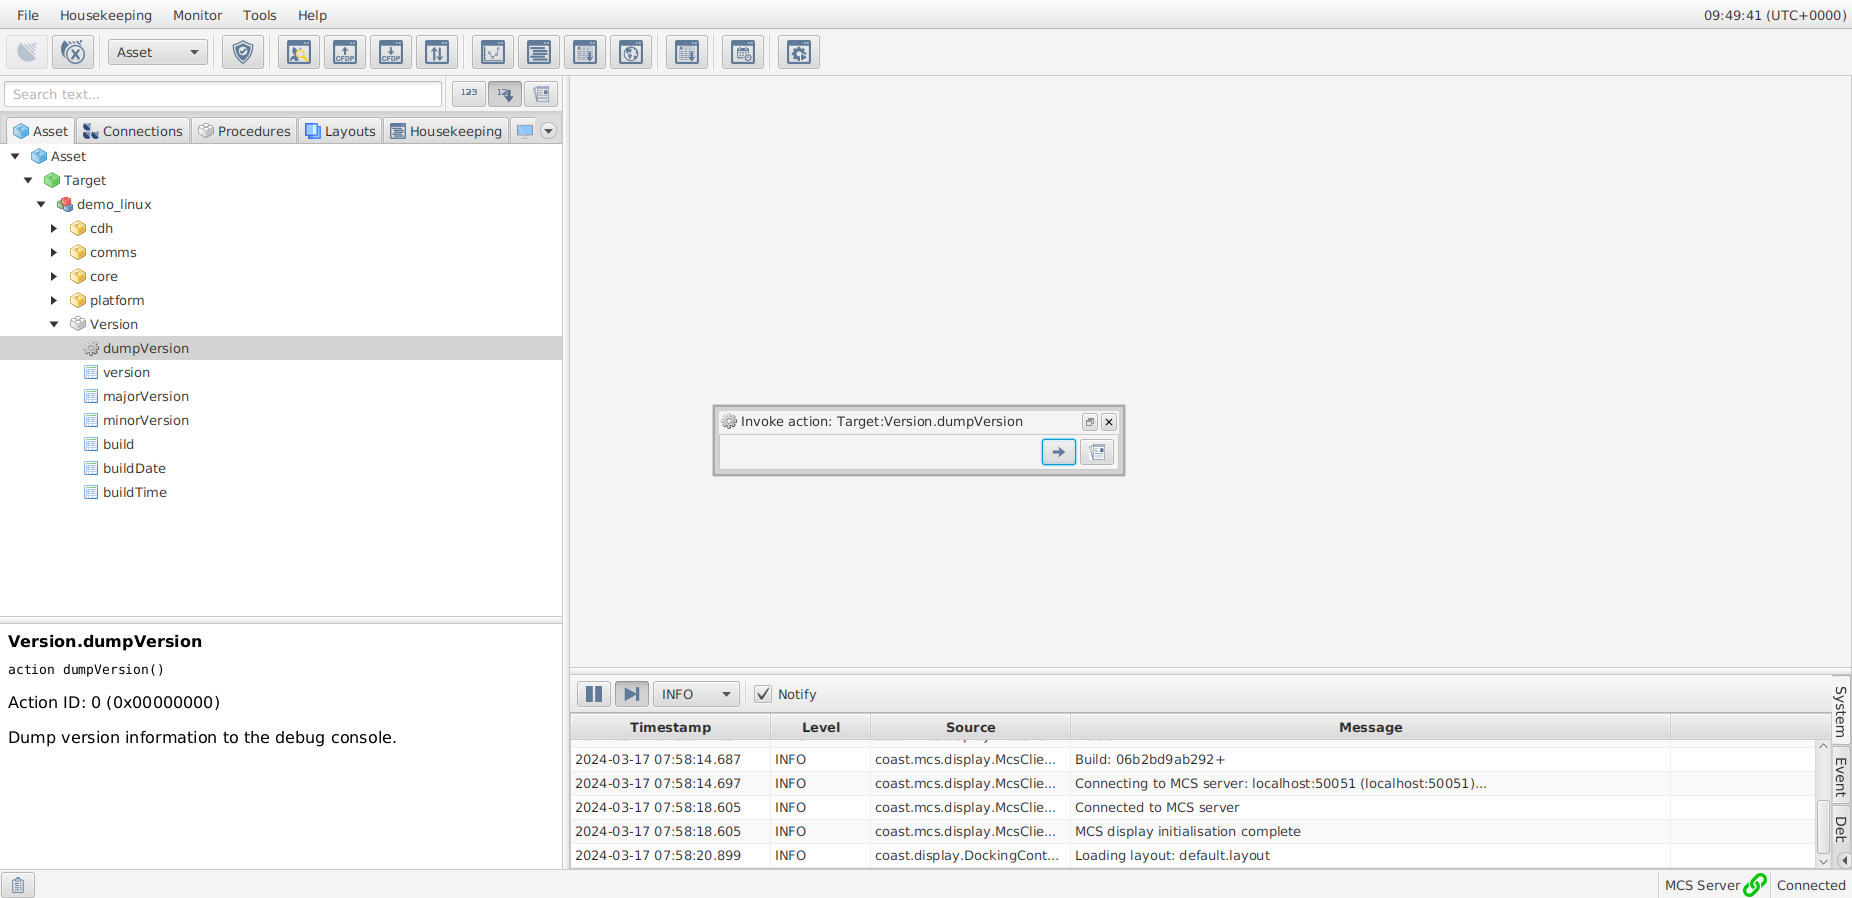This screenshot has width=1852, height=898.
Task: Click the shield checkmark toolbar icon
Action: (x=243, y=52)
